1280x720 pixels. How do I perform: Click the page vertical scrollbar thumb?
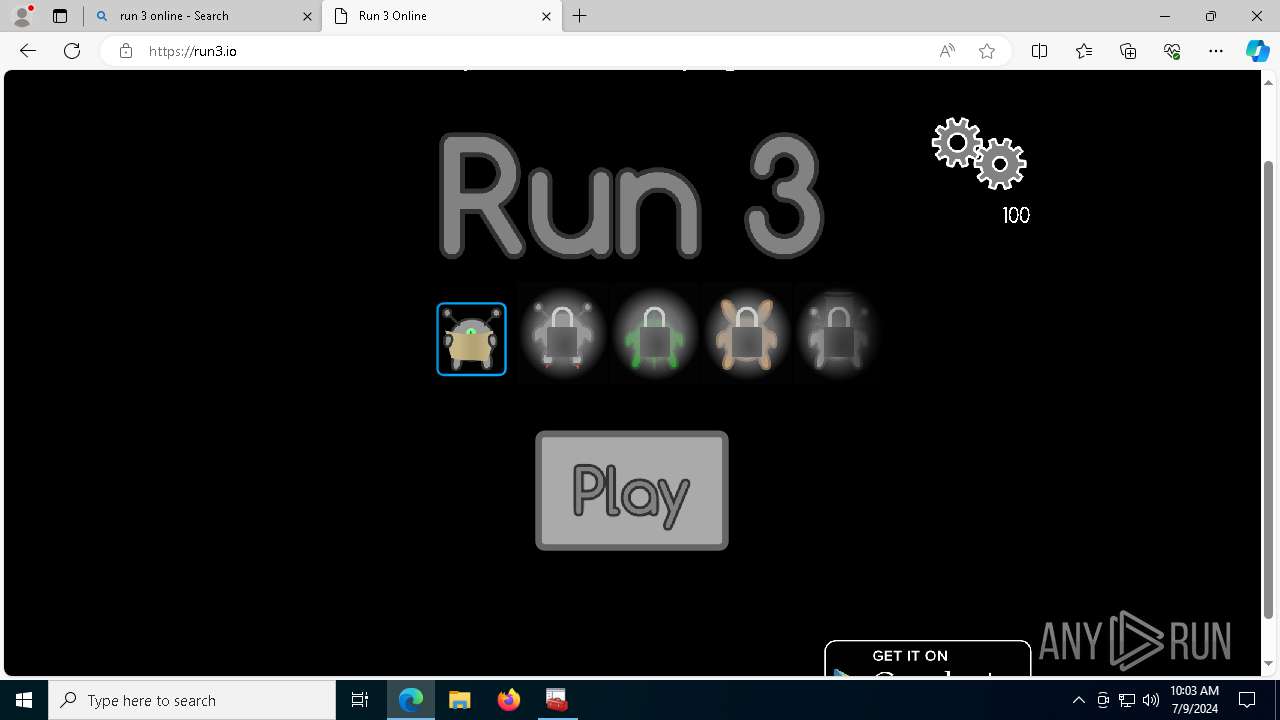[x=1269, y=389]
